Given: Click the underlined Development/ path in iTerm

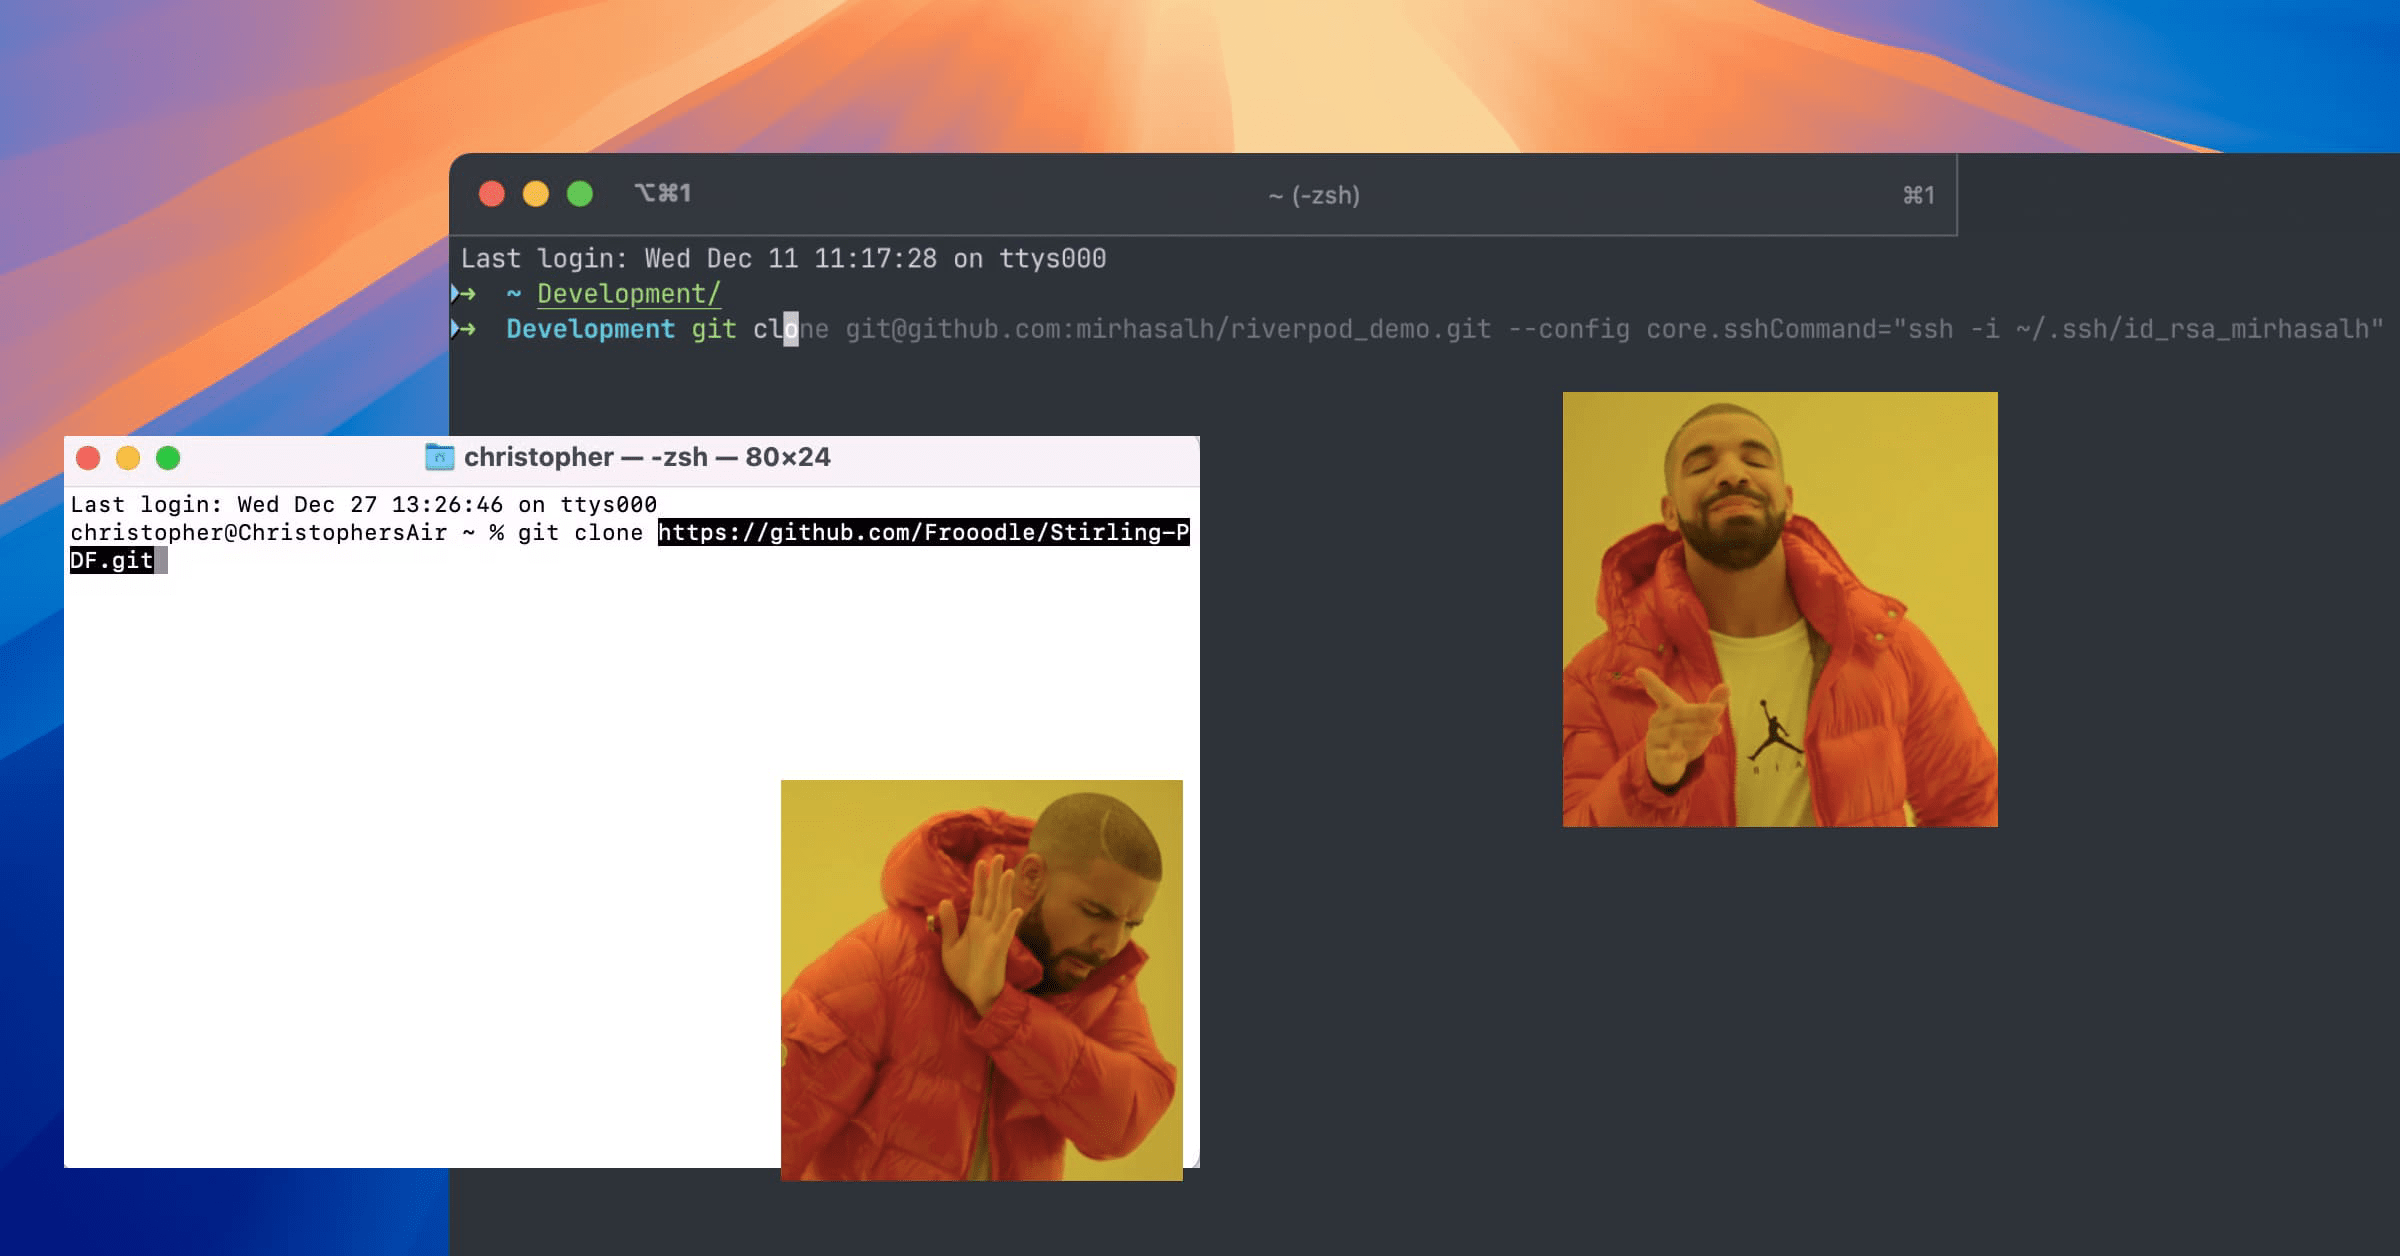Looking at the screenshot, I should click(x=629, y=294).
